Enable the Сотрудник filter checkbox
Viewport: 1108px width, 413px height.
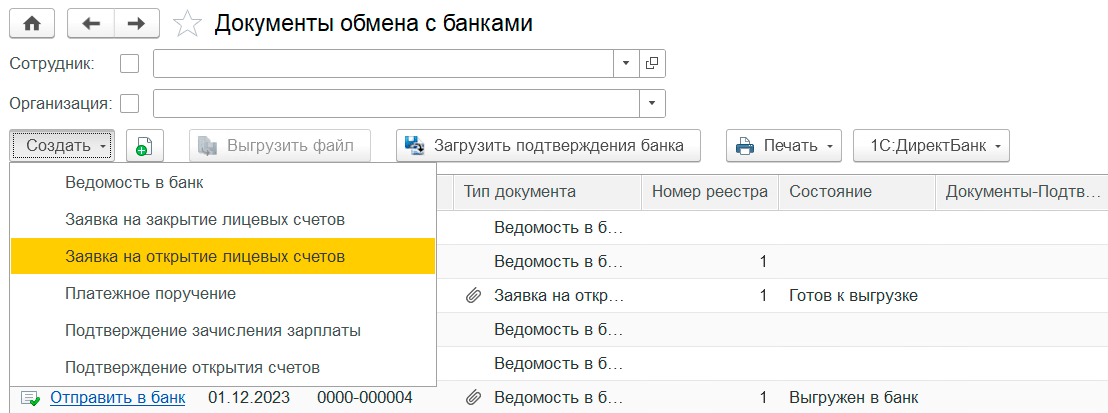[x=129, y=64]
